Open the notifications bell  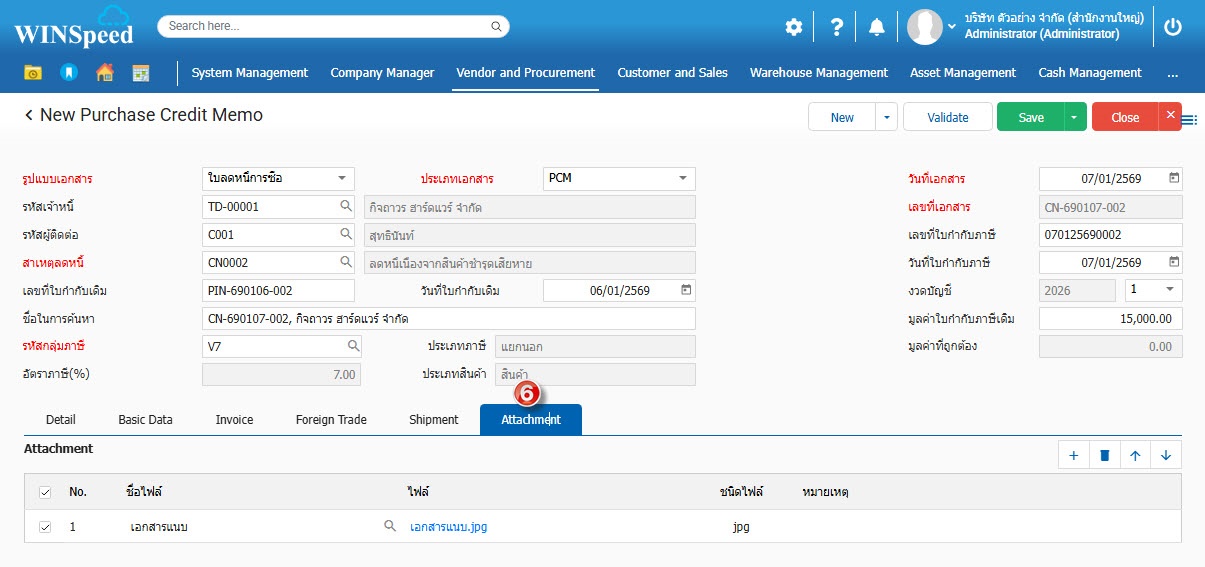(x=877, y=27)
